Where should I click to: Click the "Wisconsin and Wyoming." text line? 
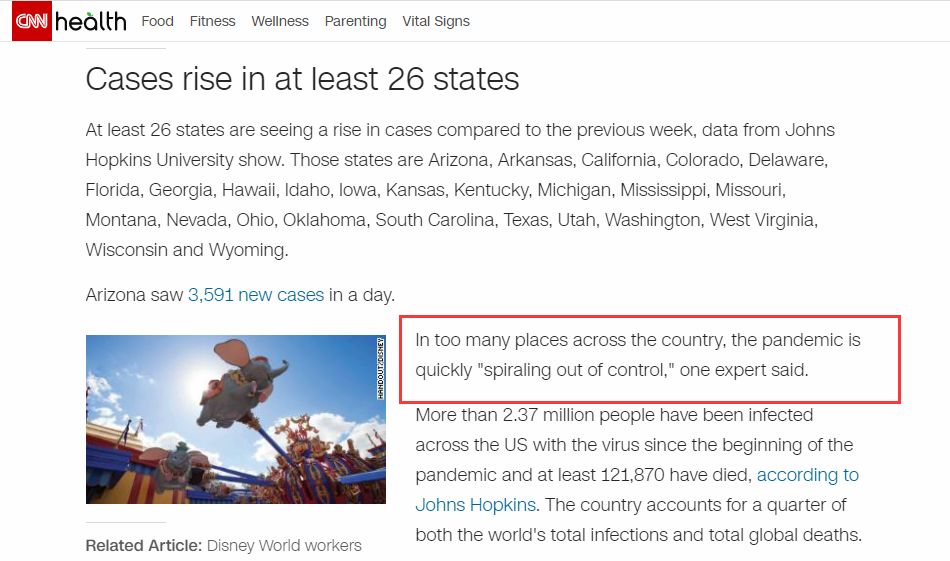pyautogui.click(x=187, y=250)
